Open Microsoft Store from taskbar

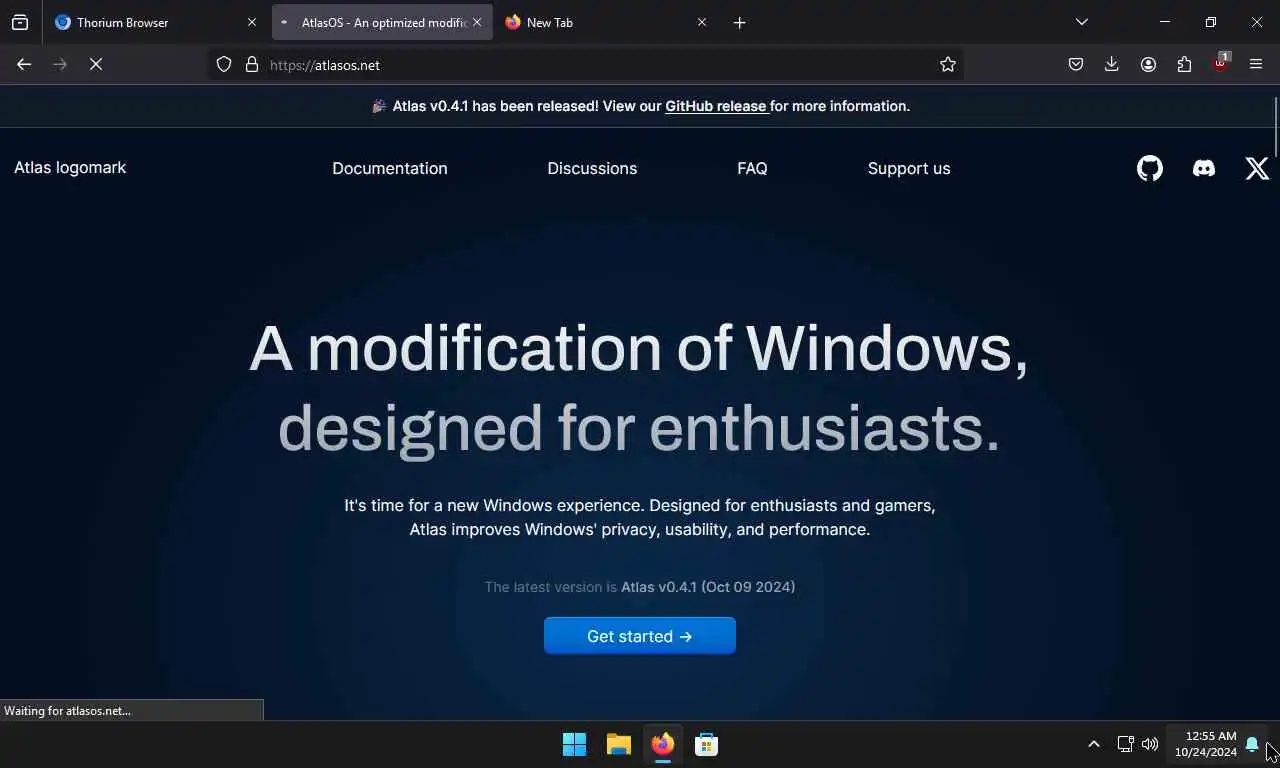pyautogui.click(x=706, y=744)
